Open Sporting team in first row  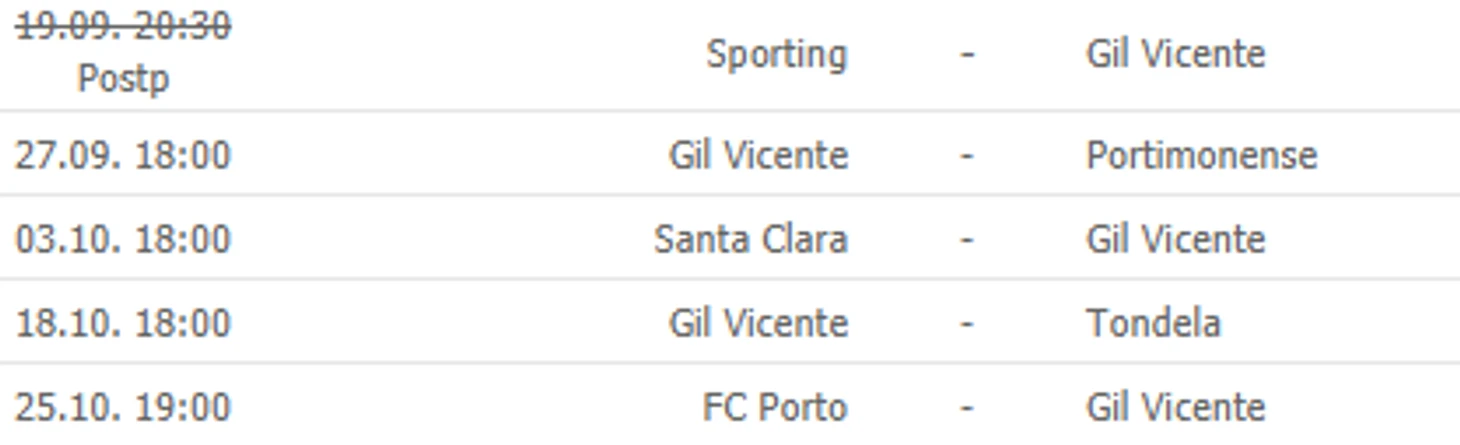pyautogui.click(x=777, y=54)
